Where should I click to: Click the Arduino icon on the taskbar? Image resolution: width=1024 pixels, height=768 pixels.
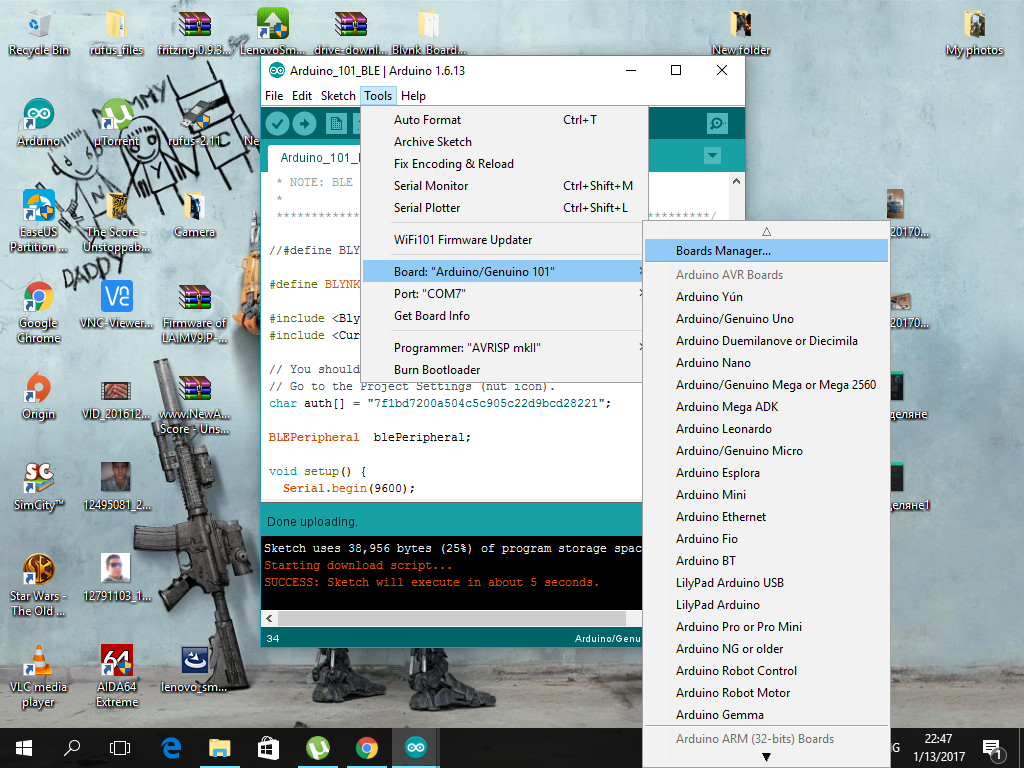pyautogui.click(x=415, y=747)
